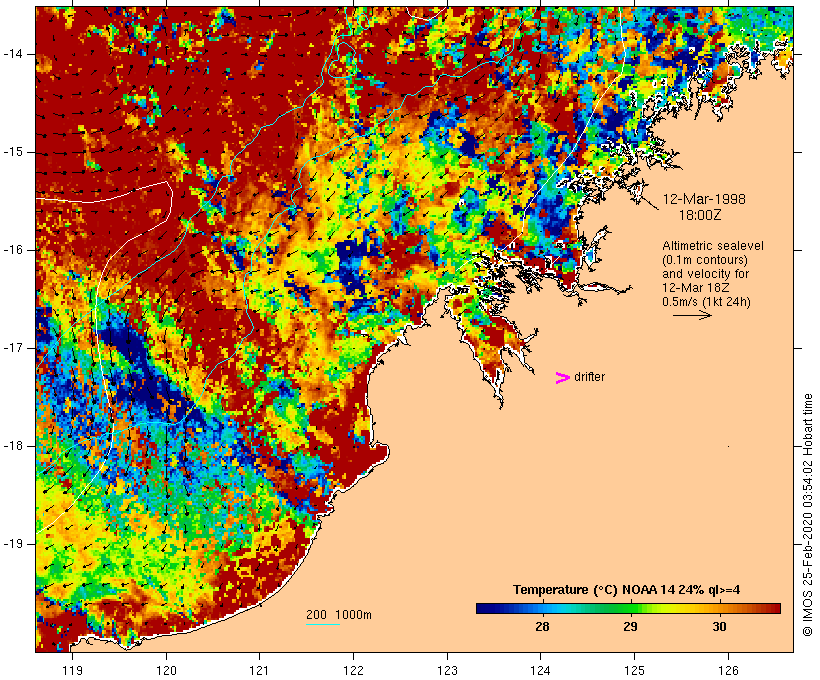Click the cyan isobath legend line sample

[323, 625]
